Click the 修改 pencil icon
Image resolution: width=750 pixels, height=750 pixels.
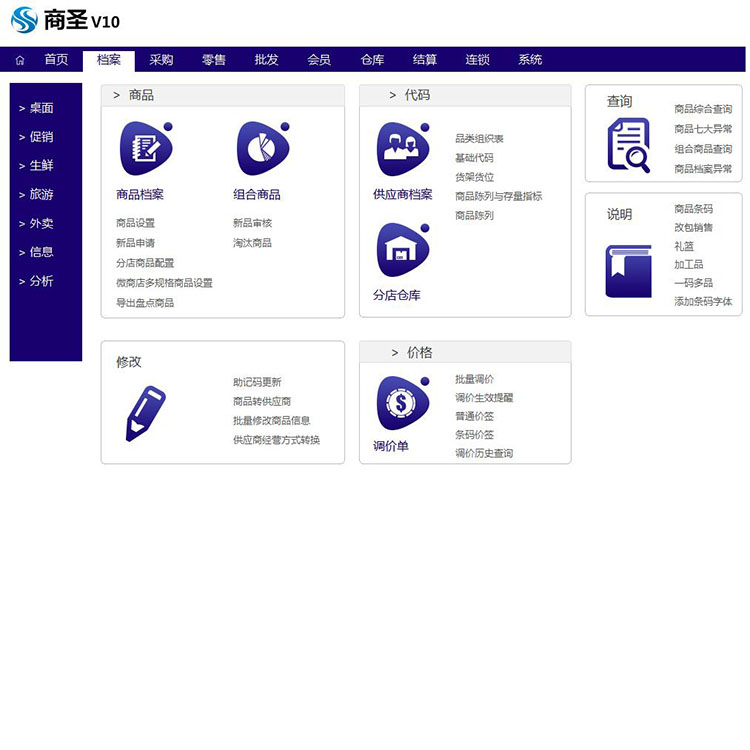tap(145, 414)
